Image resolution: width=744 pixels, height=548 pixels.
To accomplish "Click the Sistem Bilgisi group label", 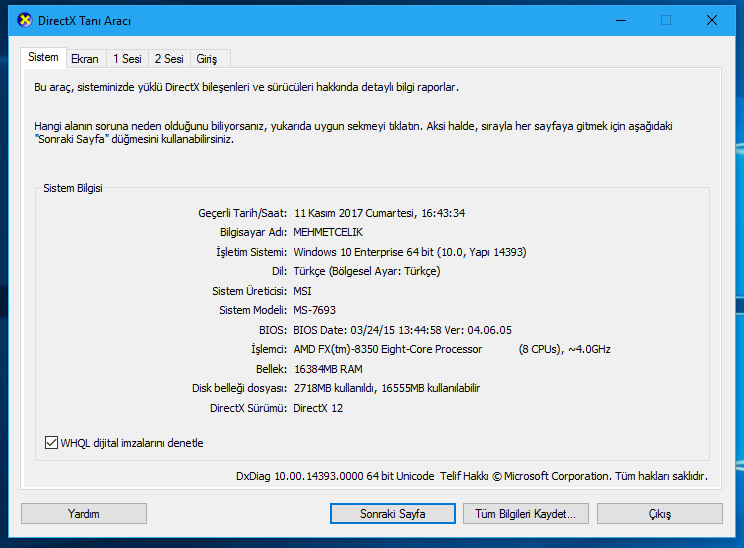I will tap(73, 188).
